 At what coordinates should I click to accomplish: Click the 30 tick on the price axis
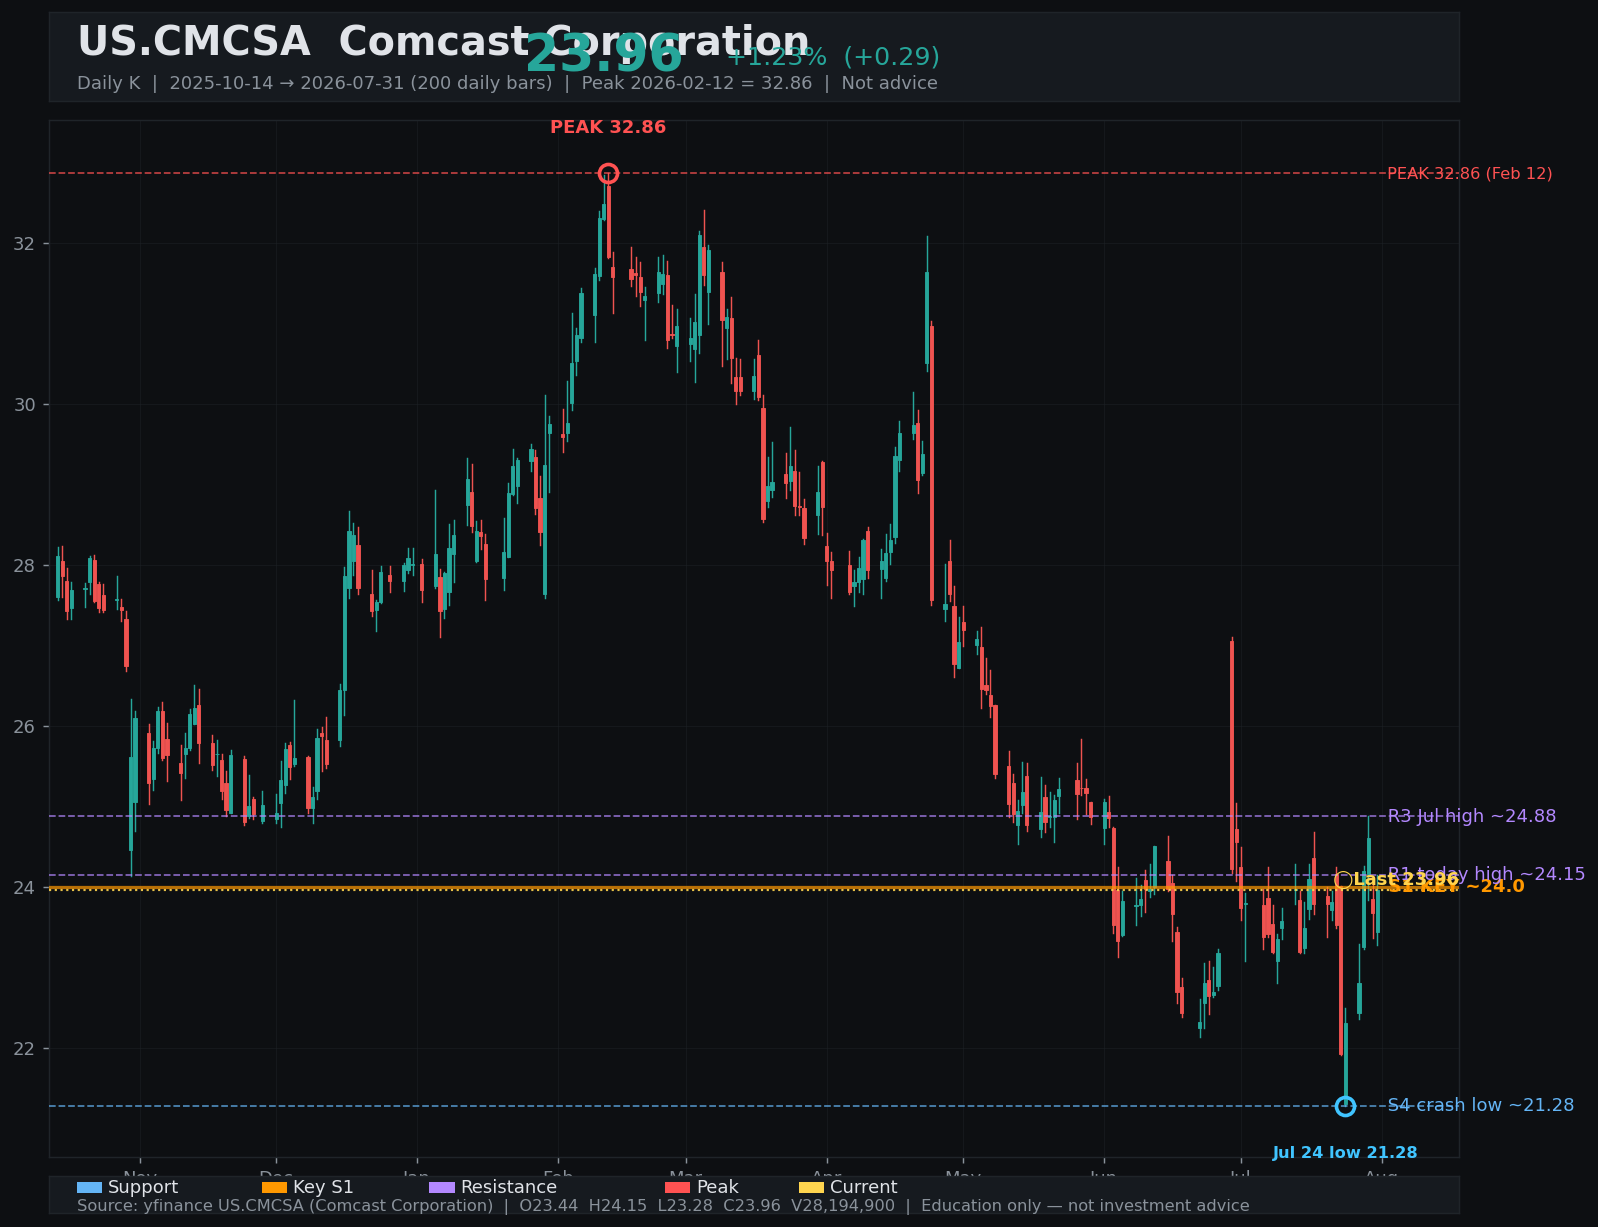(x=22, y=405)
